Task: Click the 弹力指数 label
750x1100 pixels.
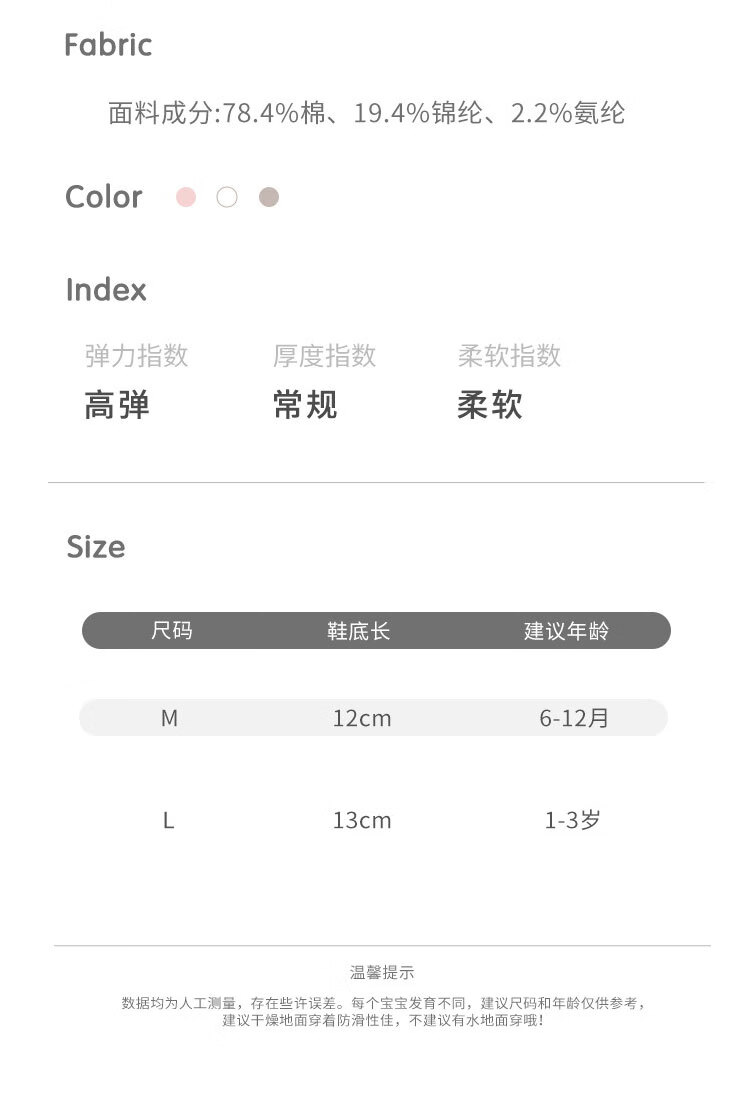Action: pyautogui.click(x=137, y=356)
